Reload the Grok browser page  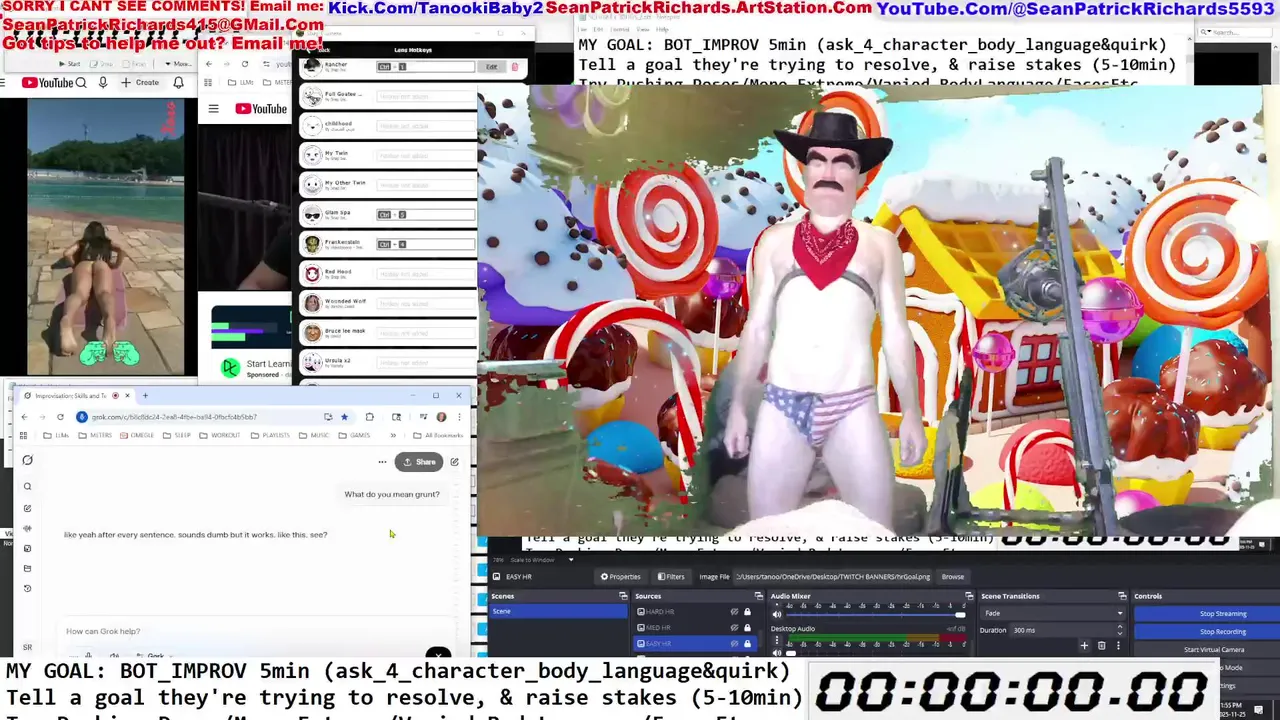60,417
